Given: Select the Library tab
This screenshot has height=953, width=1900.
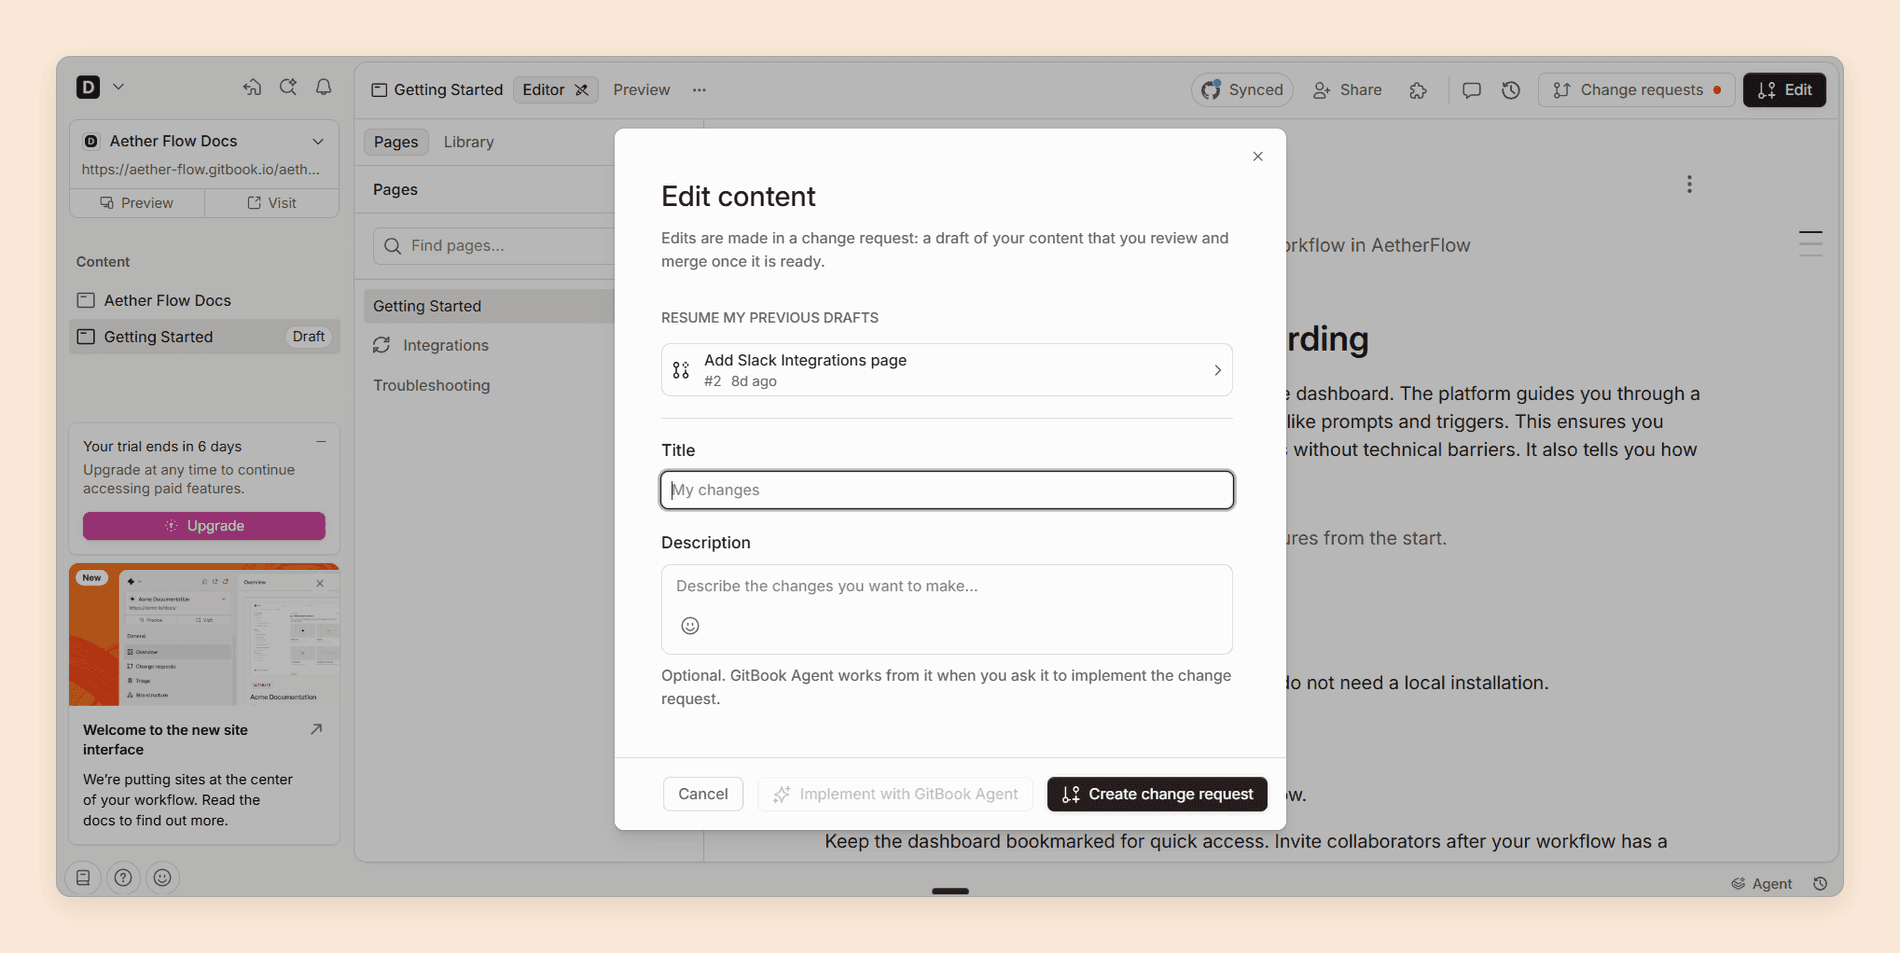Looking at the screenshot, I should tap(468, 142).
